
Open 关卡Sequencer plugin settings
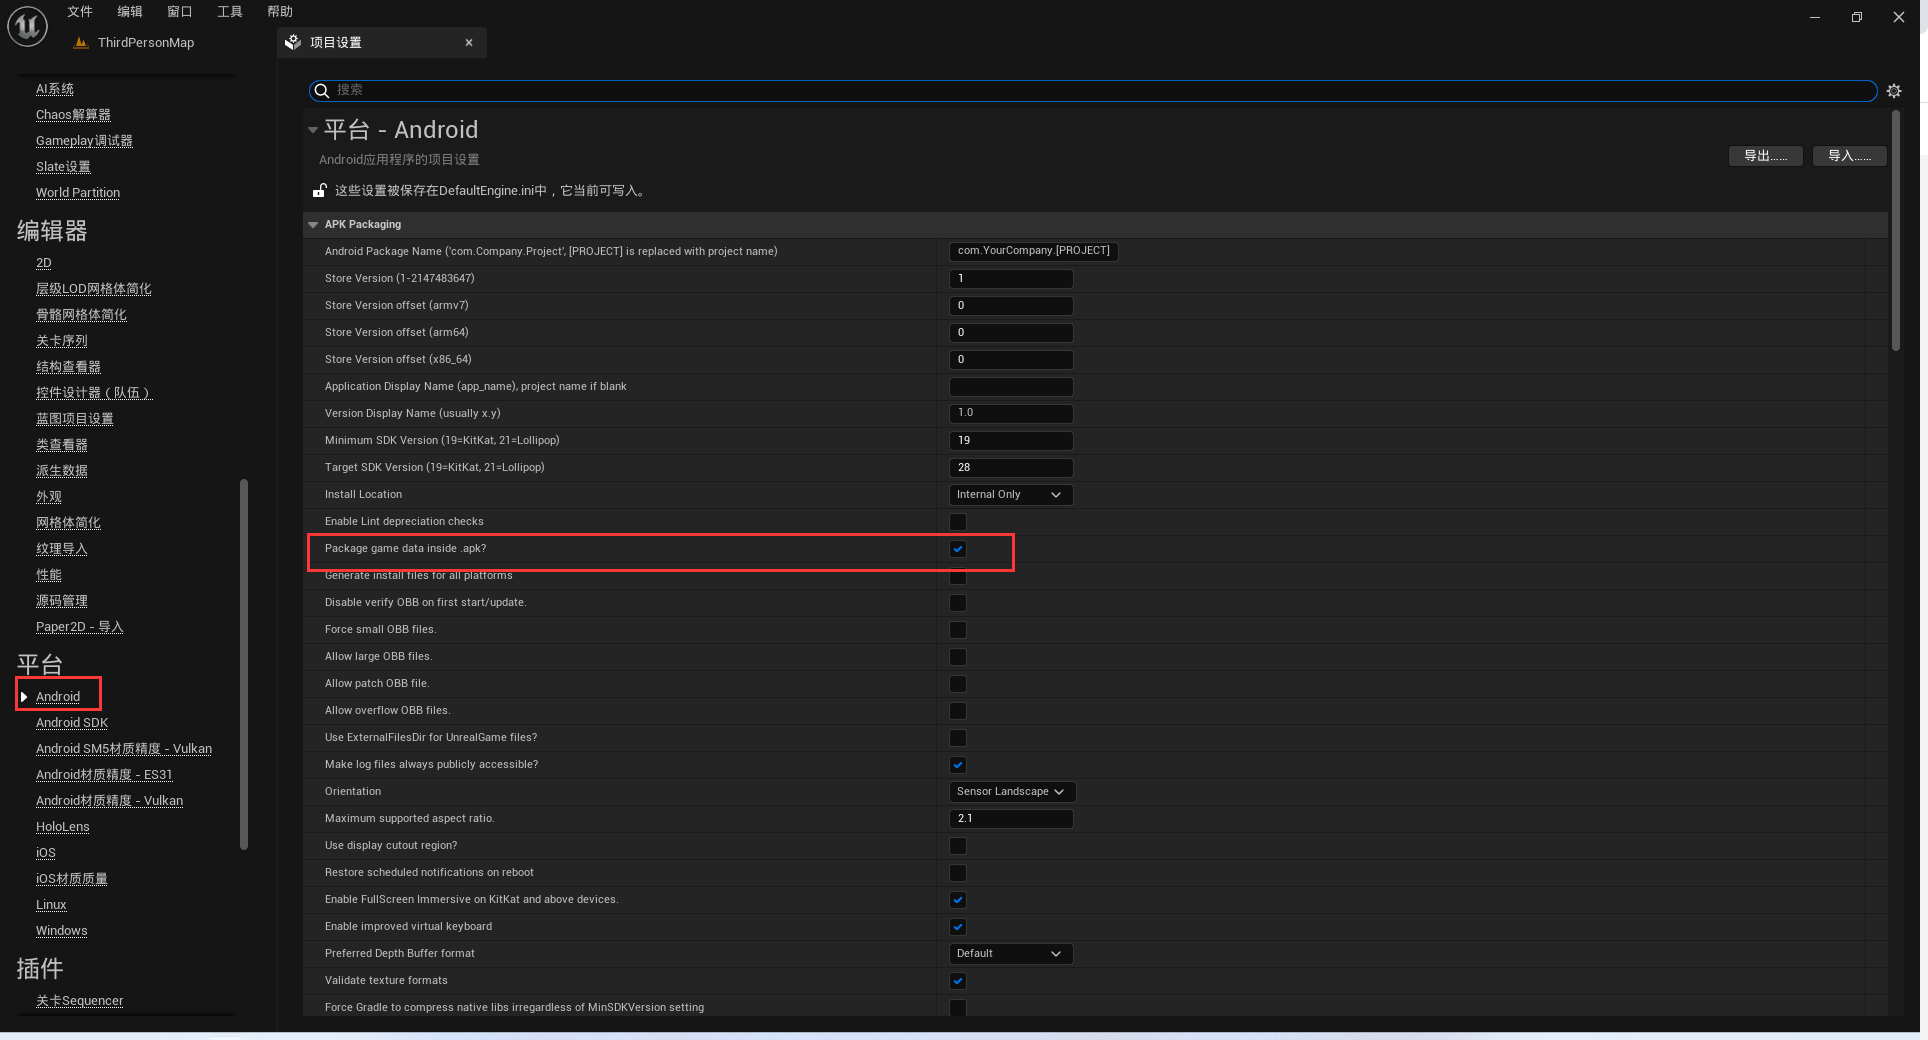pos(80,1001)
